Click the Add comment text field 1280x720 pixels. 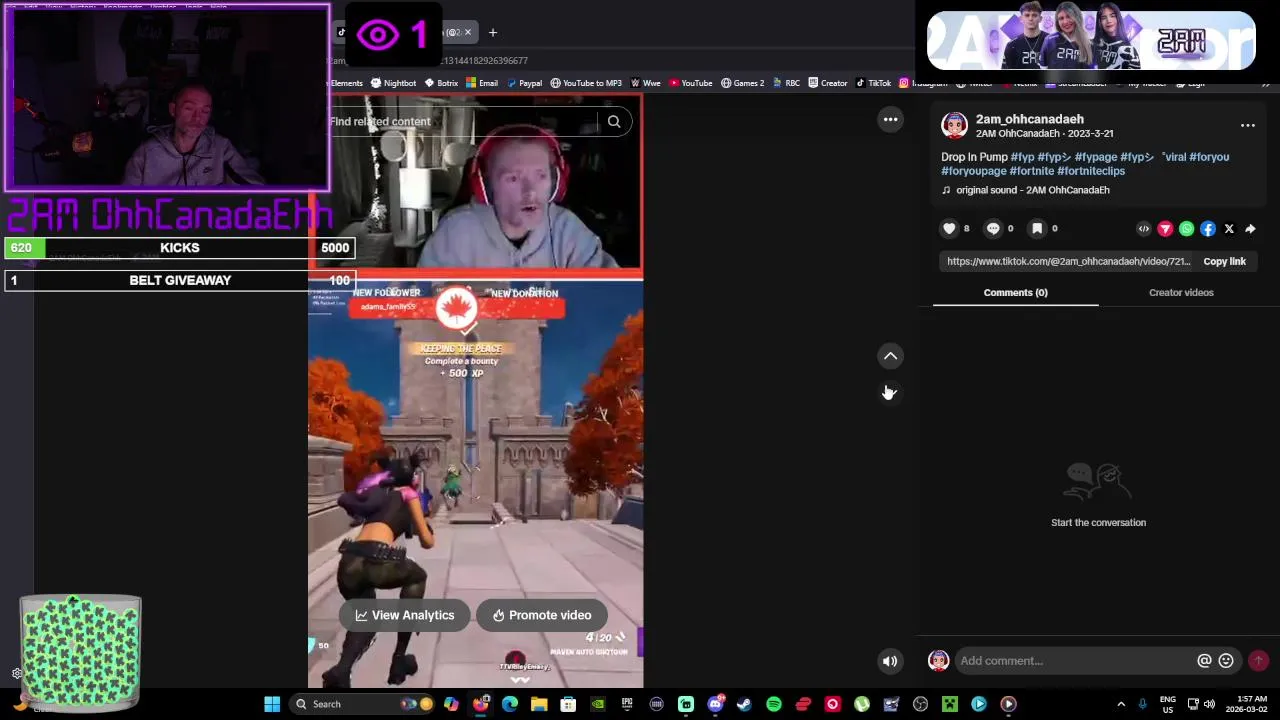[1075, 661]
